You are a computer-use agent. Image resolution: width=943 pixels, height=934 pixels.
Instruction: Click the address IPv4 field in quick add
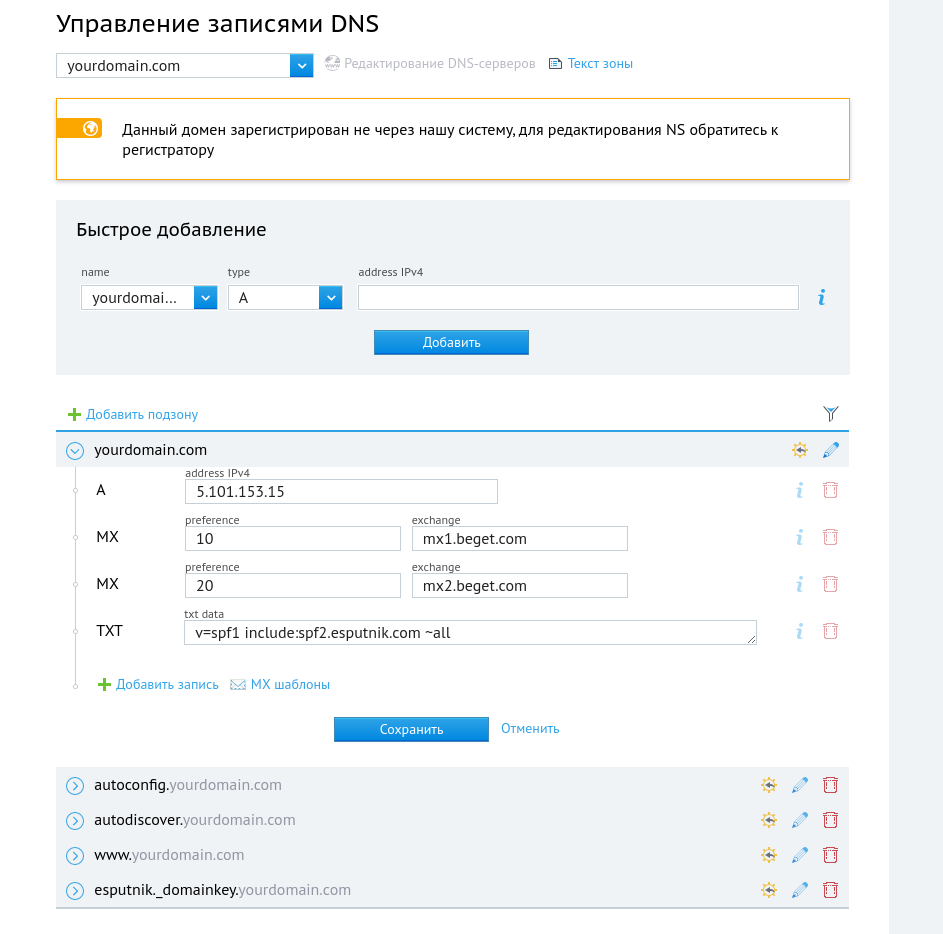(578, 298)
